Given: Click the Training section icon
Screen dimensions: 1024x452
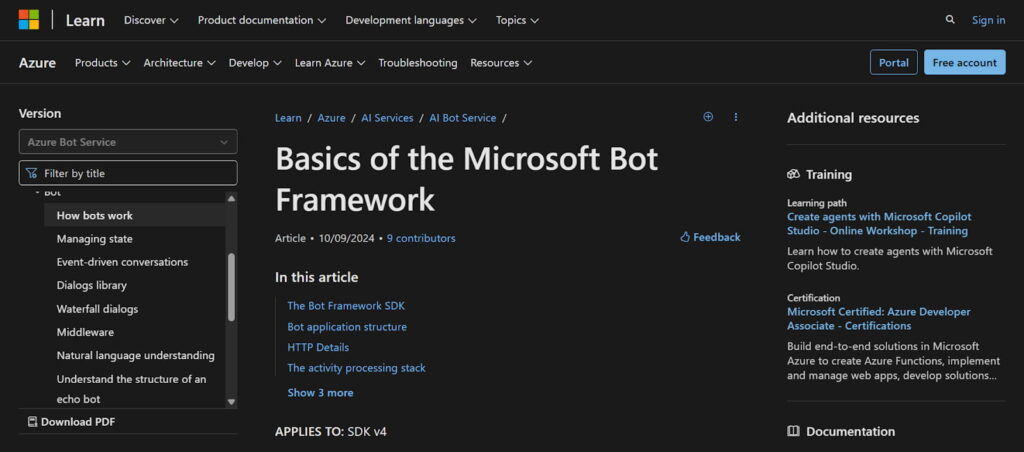Looking at the screenshot, I should tap(793, 174).
